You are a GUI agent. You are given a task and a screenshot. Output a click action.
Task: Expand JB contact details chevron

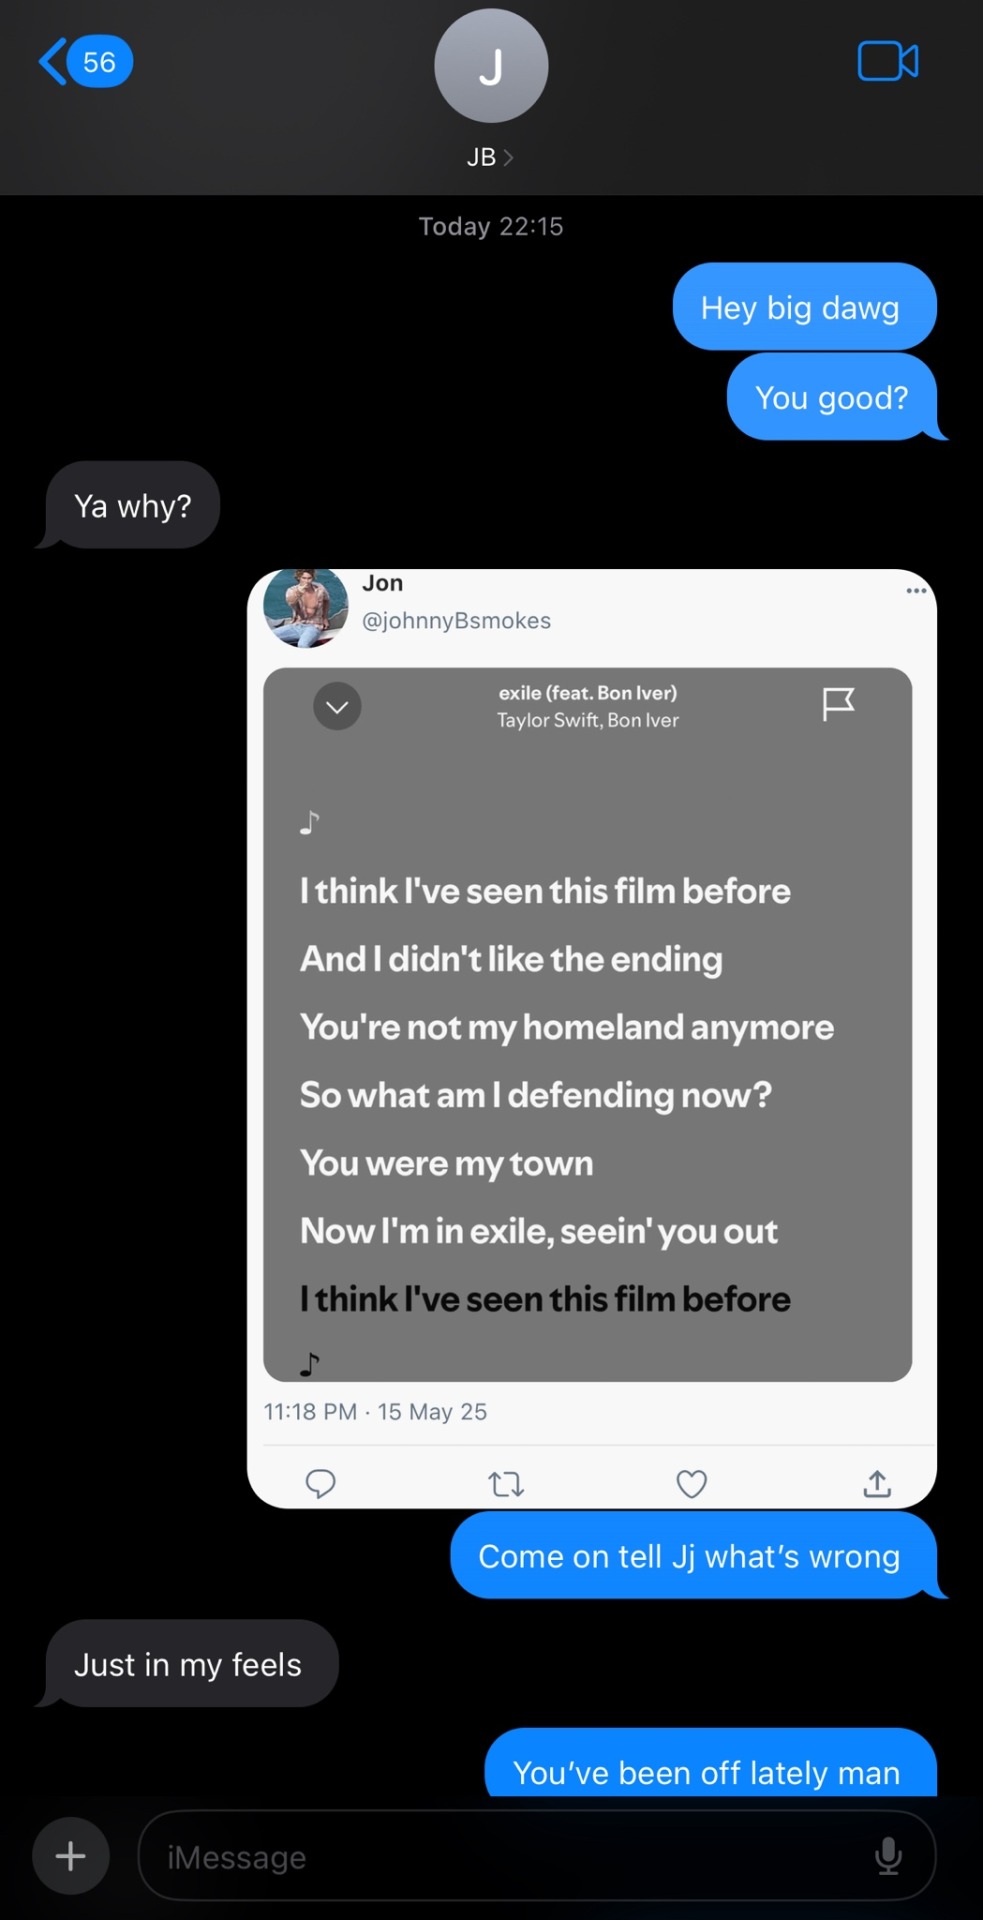(509, 158)
